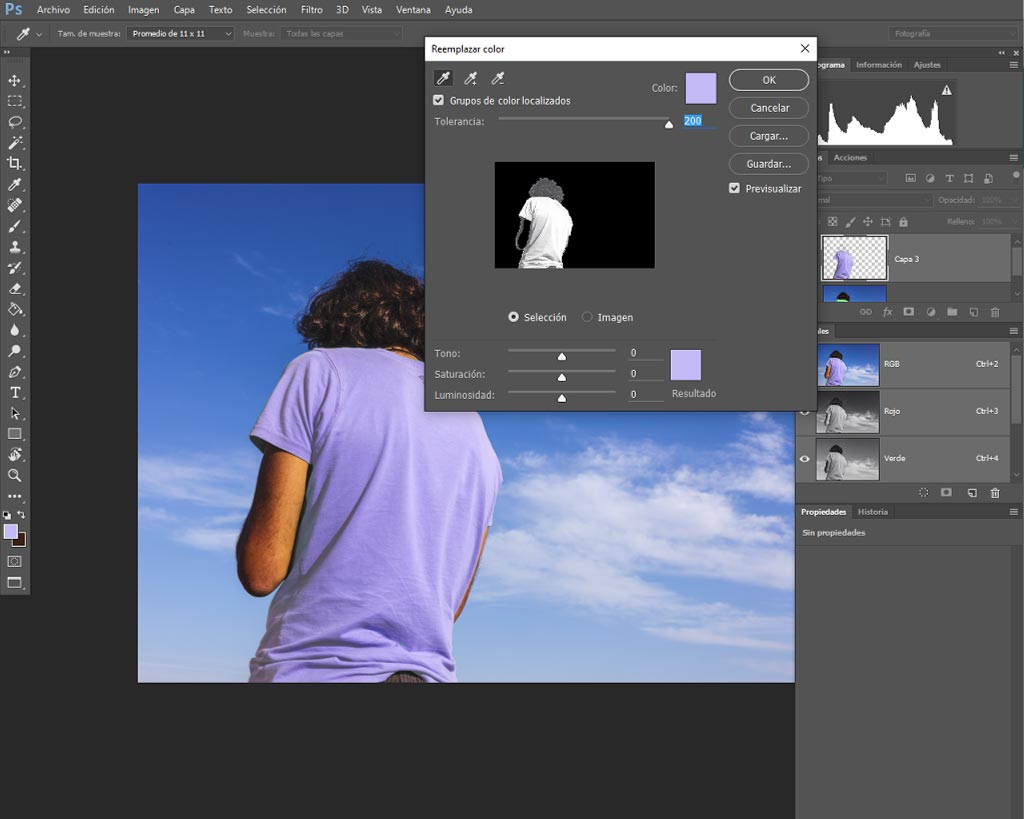The image size is (1024, 819).
Task: Select the Brush tool in the left toolbar
Action: pos(14,226)
